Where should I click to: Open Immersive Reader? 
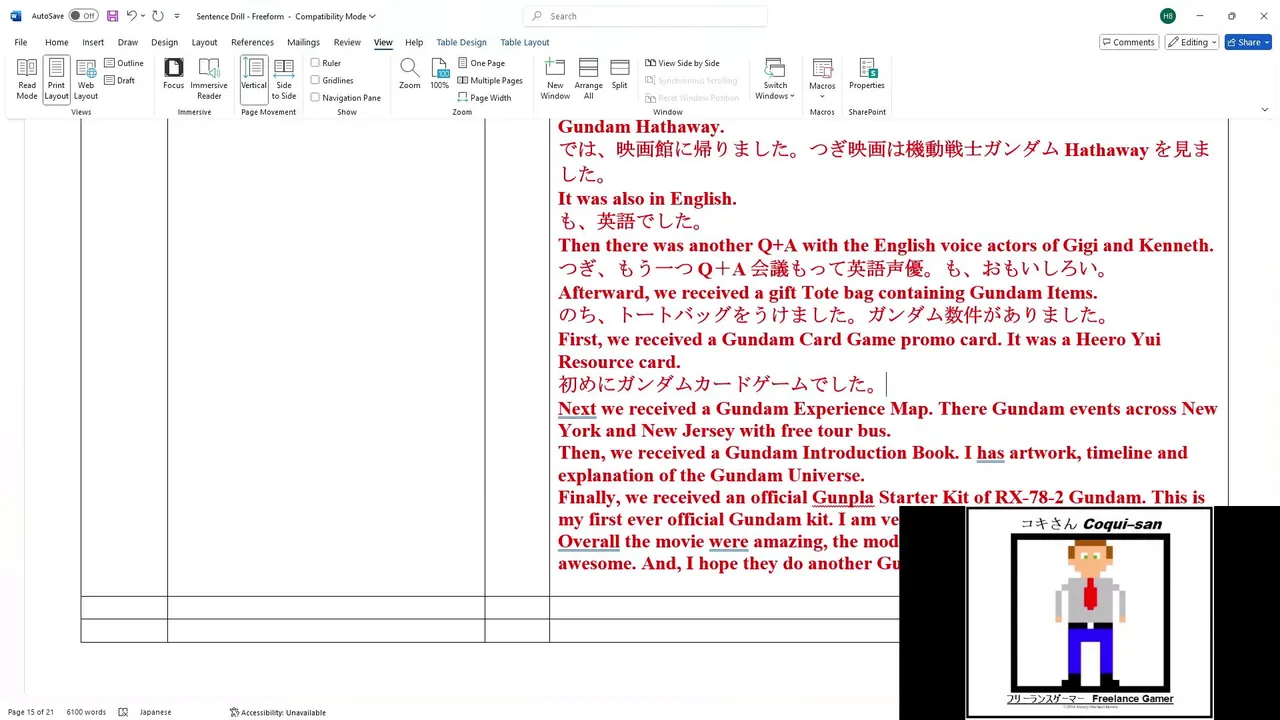pyautogui.click(x=209, y=79)
